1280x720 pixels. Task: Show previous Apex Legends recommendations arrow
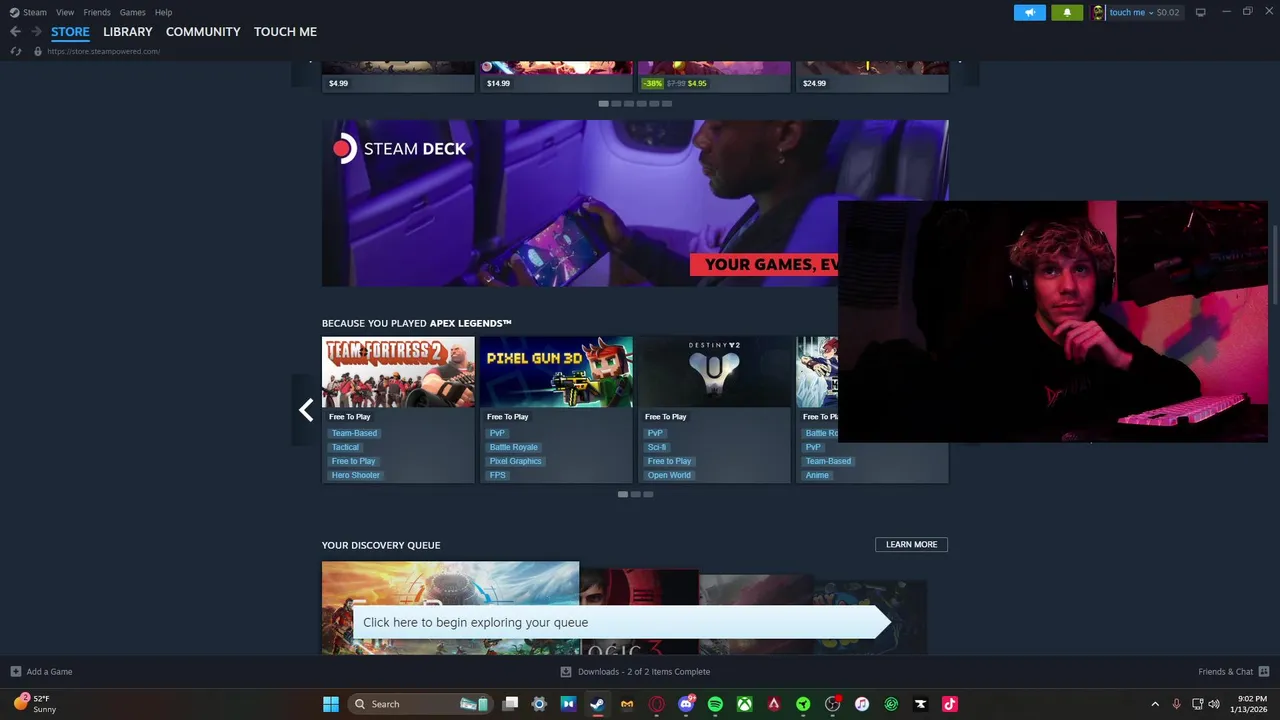pyautogui.click(x=306, y=410)
